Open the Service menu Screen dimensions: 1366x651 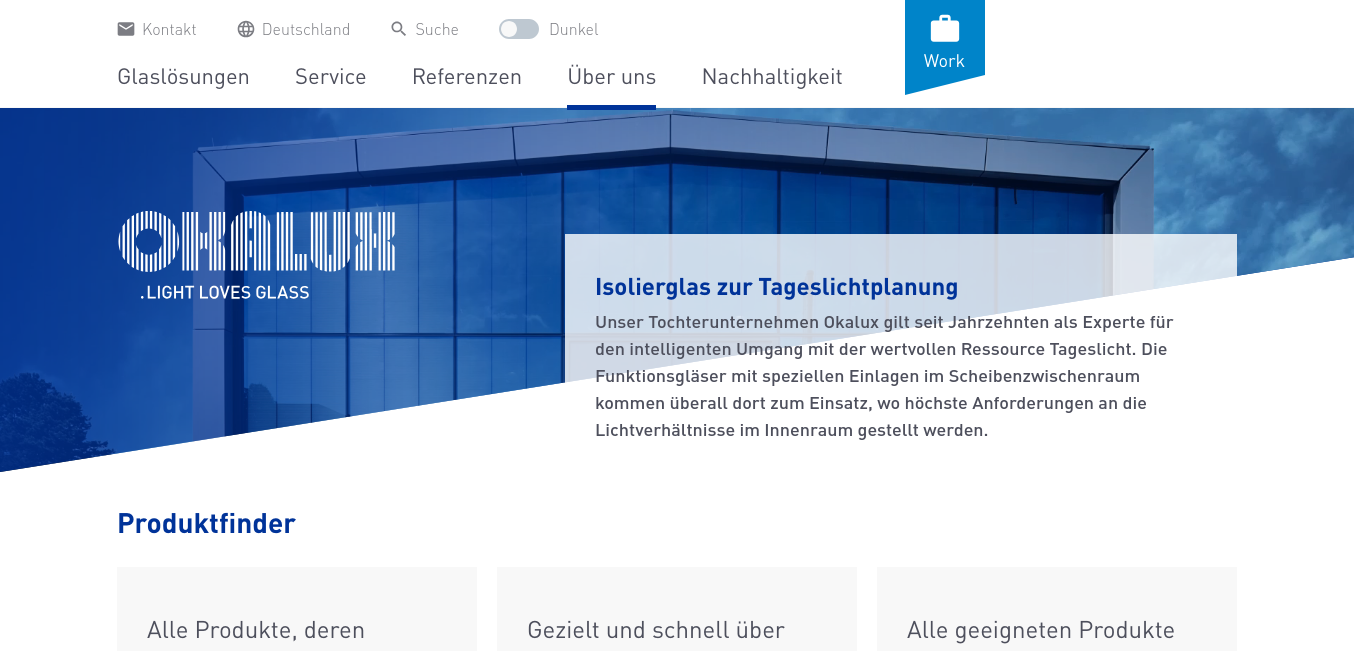point(331,77)
